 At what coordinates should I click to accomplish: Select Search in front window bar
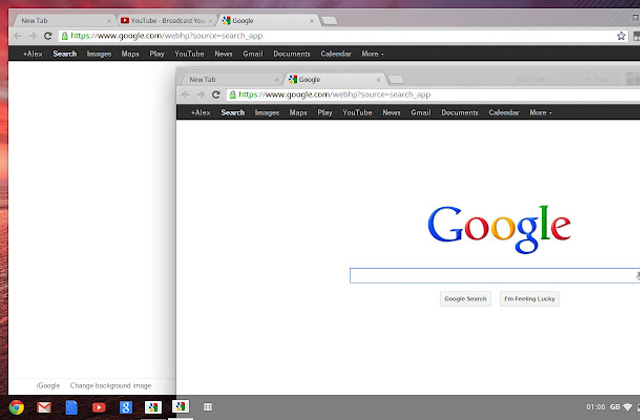233,113
